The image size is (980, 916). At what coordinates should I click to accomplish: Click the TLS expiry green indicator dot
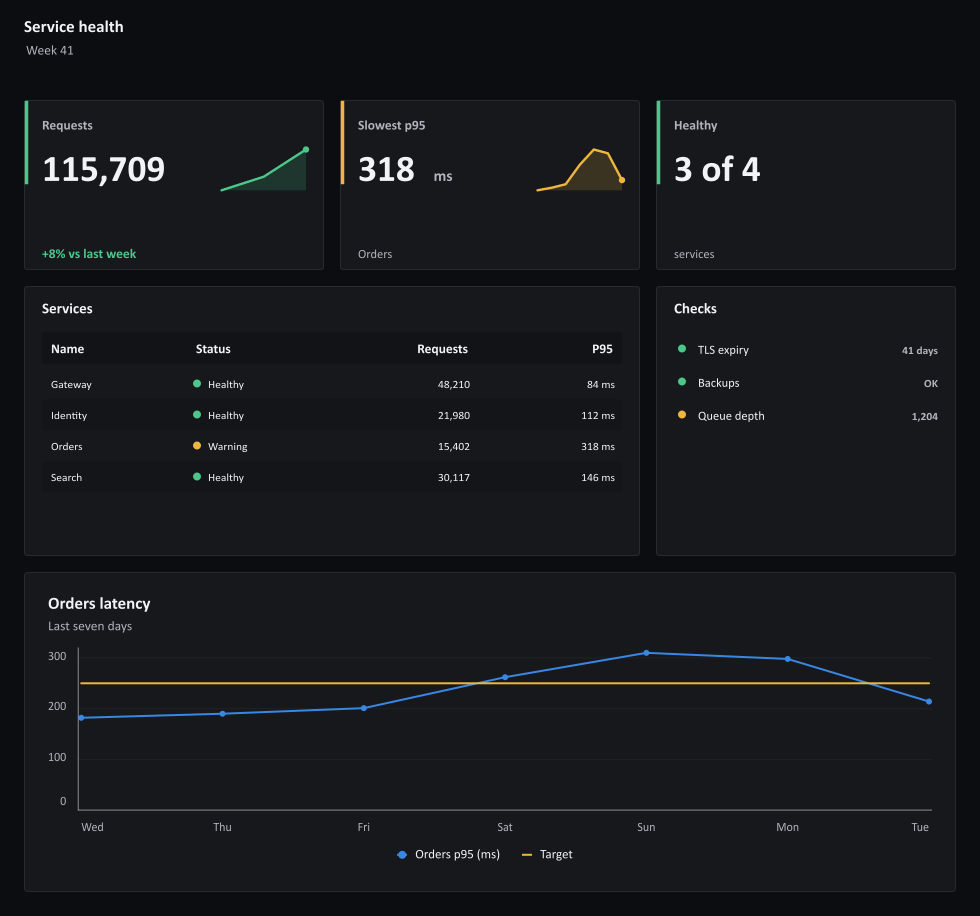tap(682, 349)
